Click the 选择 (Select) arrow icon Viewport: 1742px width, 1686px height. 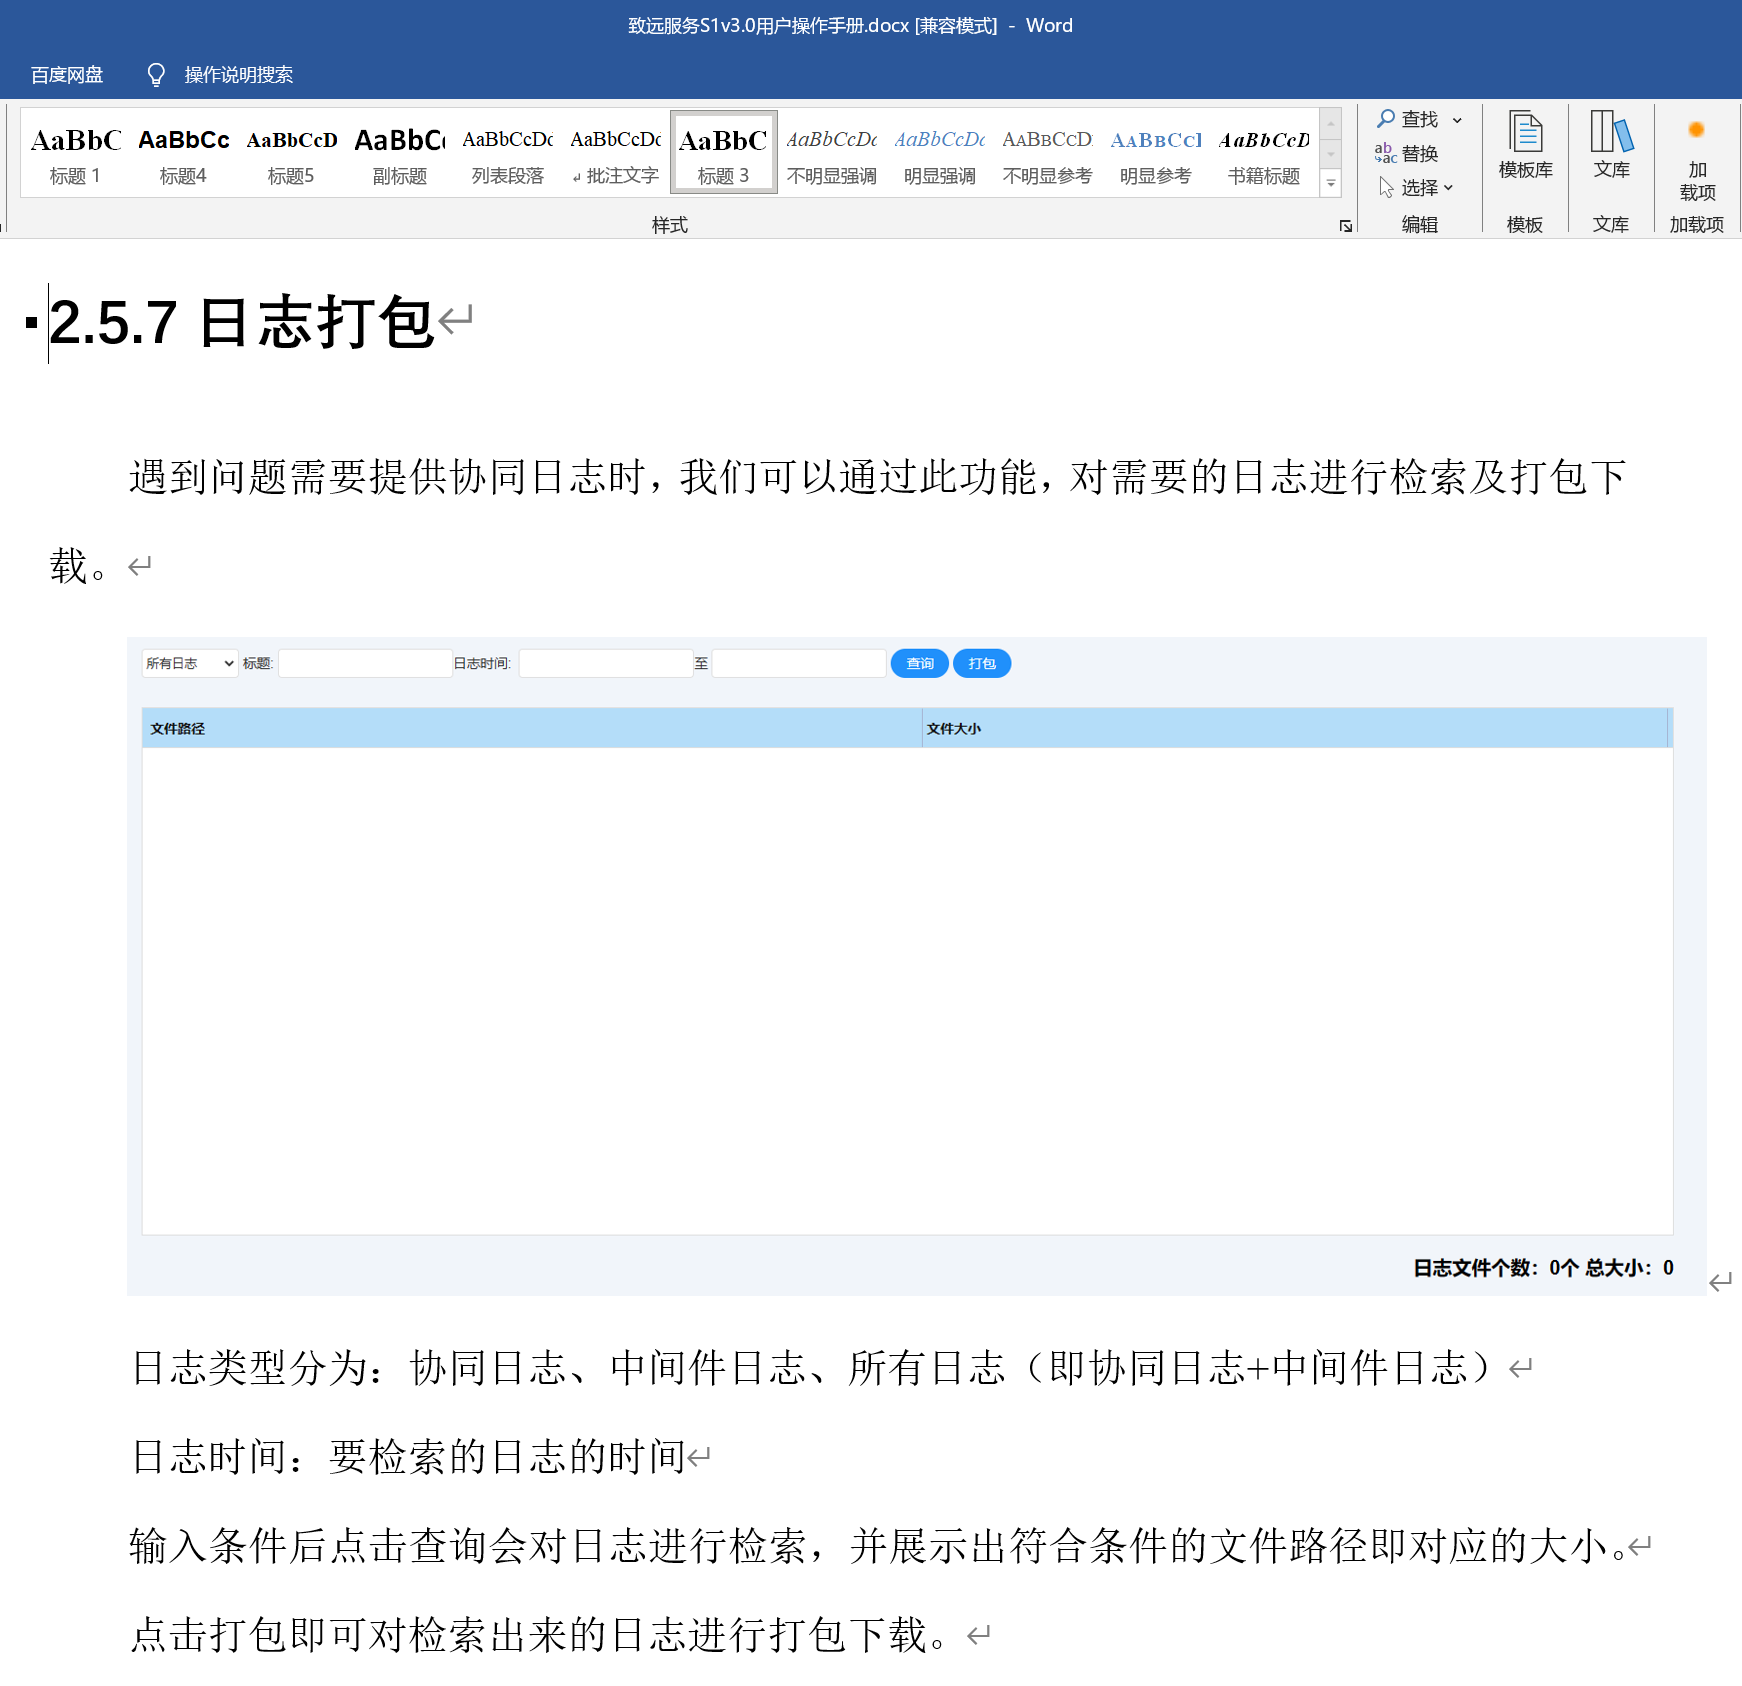[x=1386, y=187]
